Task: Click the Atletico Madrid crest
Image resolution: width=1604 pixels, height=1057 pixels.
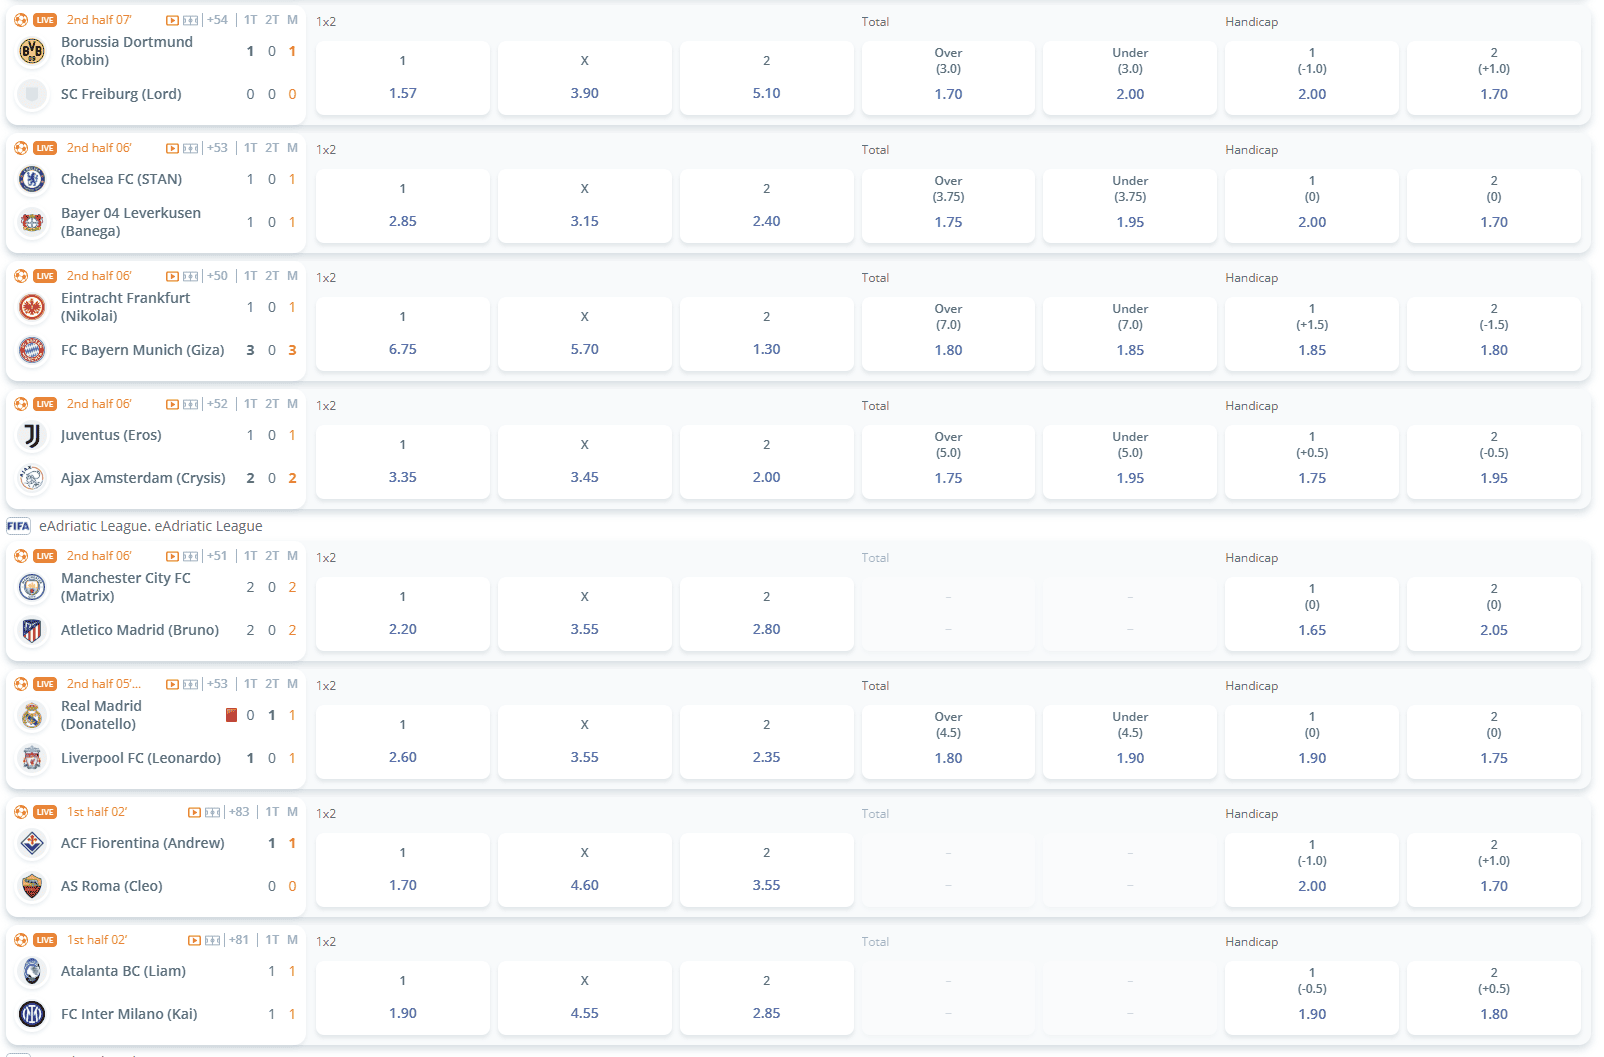Action: coord(32,630)
